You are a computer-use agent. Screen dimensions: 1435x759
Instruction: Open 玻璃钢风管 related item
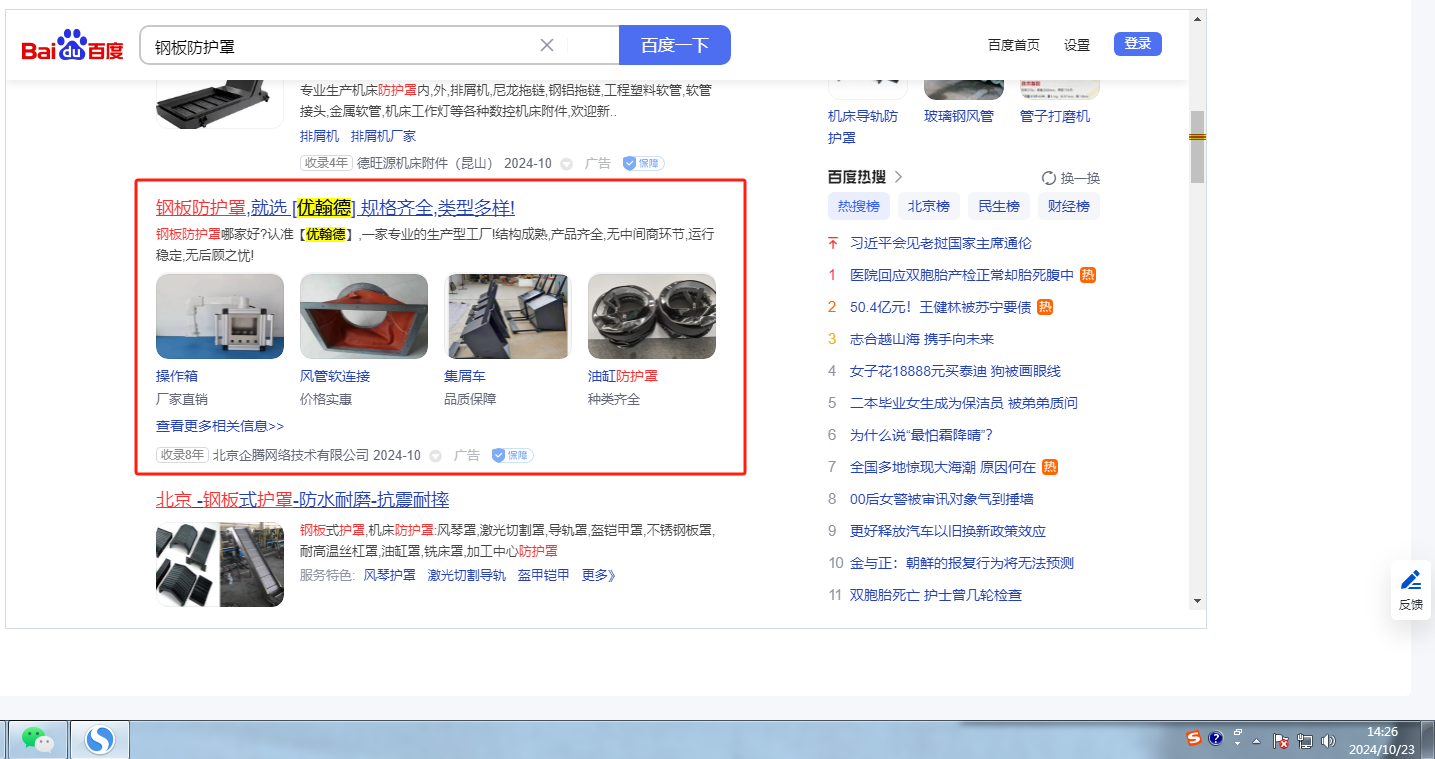click(x=959, y=116)
